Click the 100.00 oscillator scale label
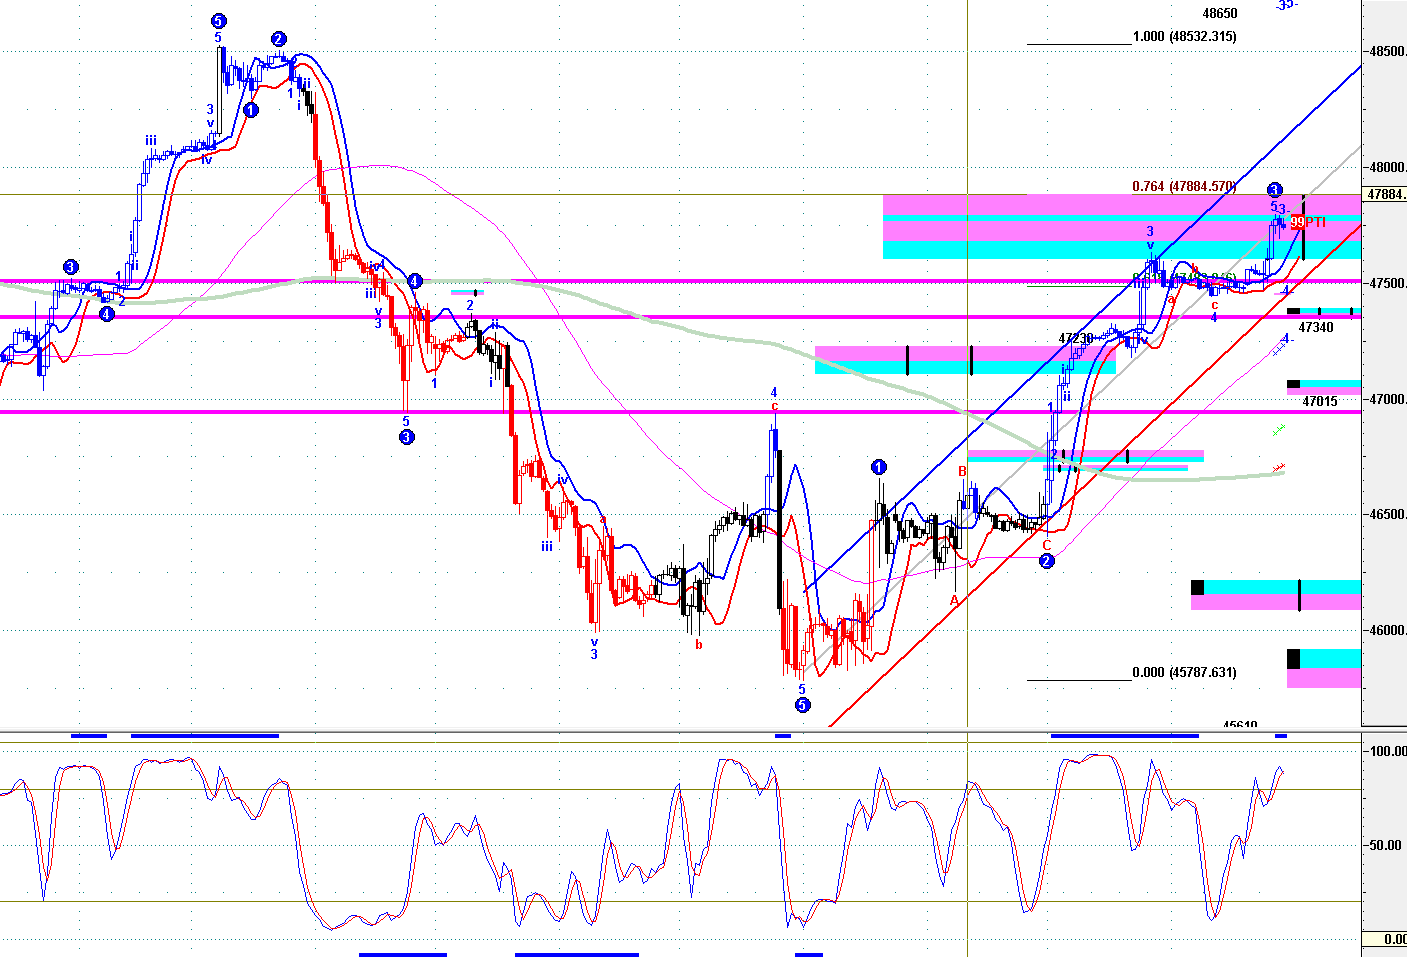The height and width of the screenshot is (957, 1407). point(1387,751)
